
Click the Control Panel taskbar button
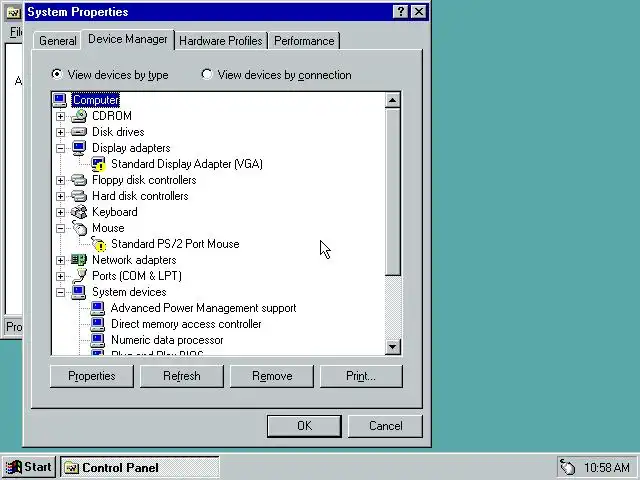(x=140, y=467)
